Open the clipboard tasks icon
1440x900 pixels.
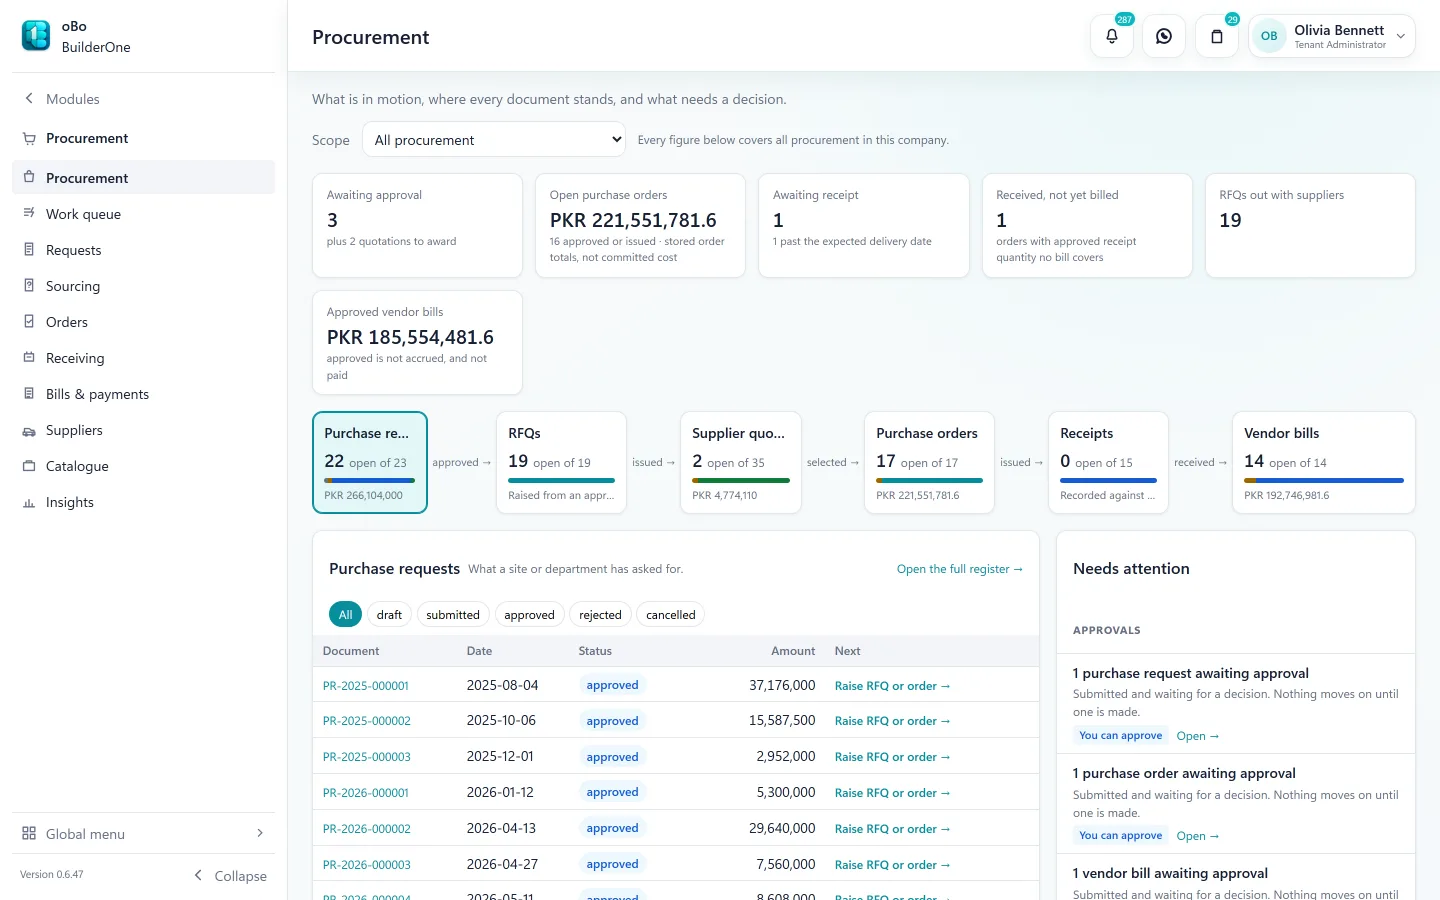coord(1217,36)
